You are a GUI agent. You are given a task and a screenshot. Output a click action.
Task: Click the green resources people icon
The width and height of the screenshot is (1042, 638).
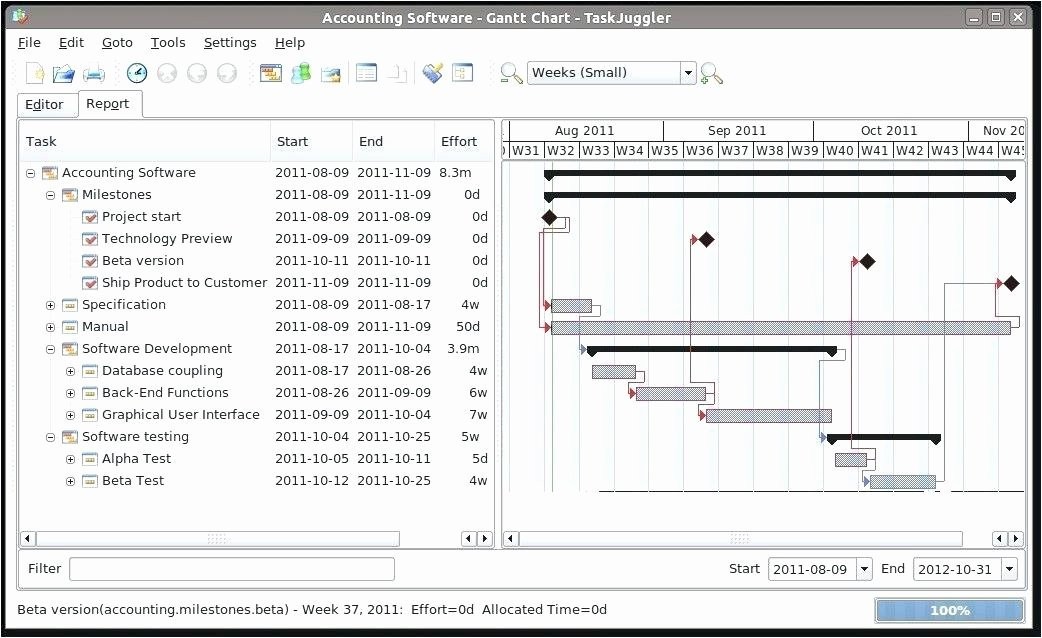pos(300,73)
